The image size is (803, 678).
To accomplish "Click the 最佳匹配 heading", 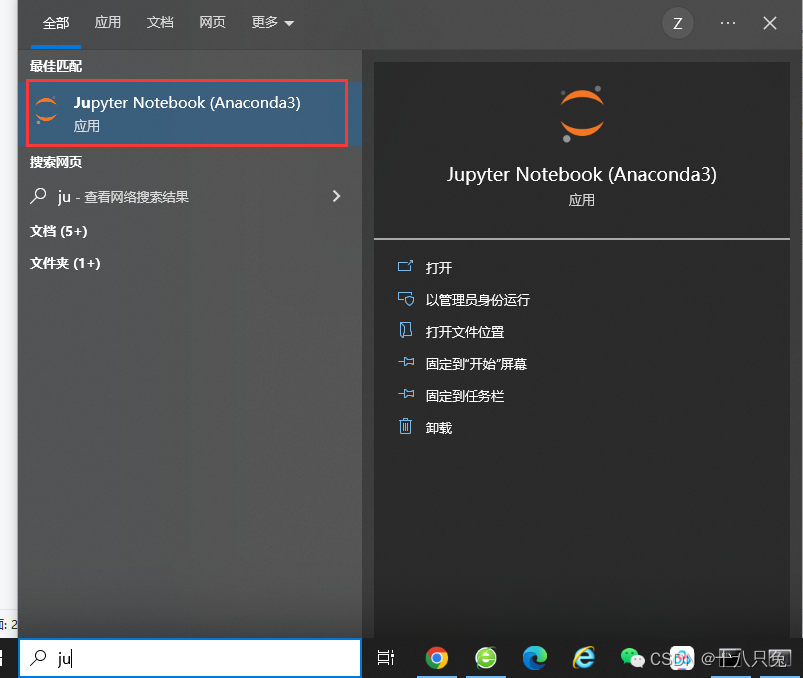I will tap(56, 66).
